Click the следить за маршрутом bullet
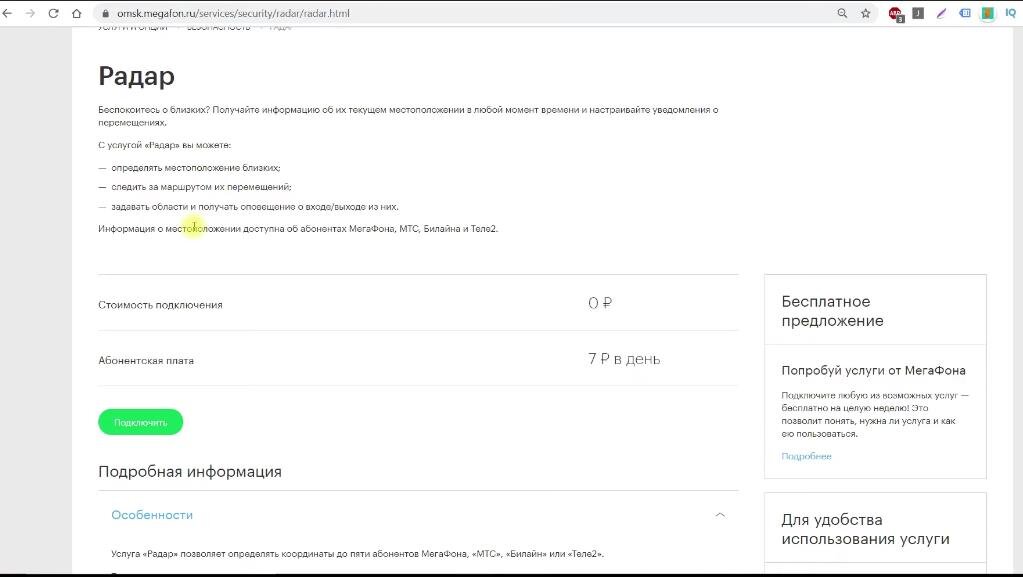Viewport: 1023px width, 577px height. (201, 187)
